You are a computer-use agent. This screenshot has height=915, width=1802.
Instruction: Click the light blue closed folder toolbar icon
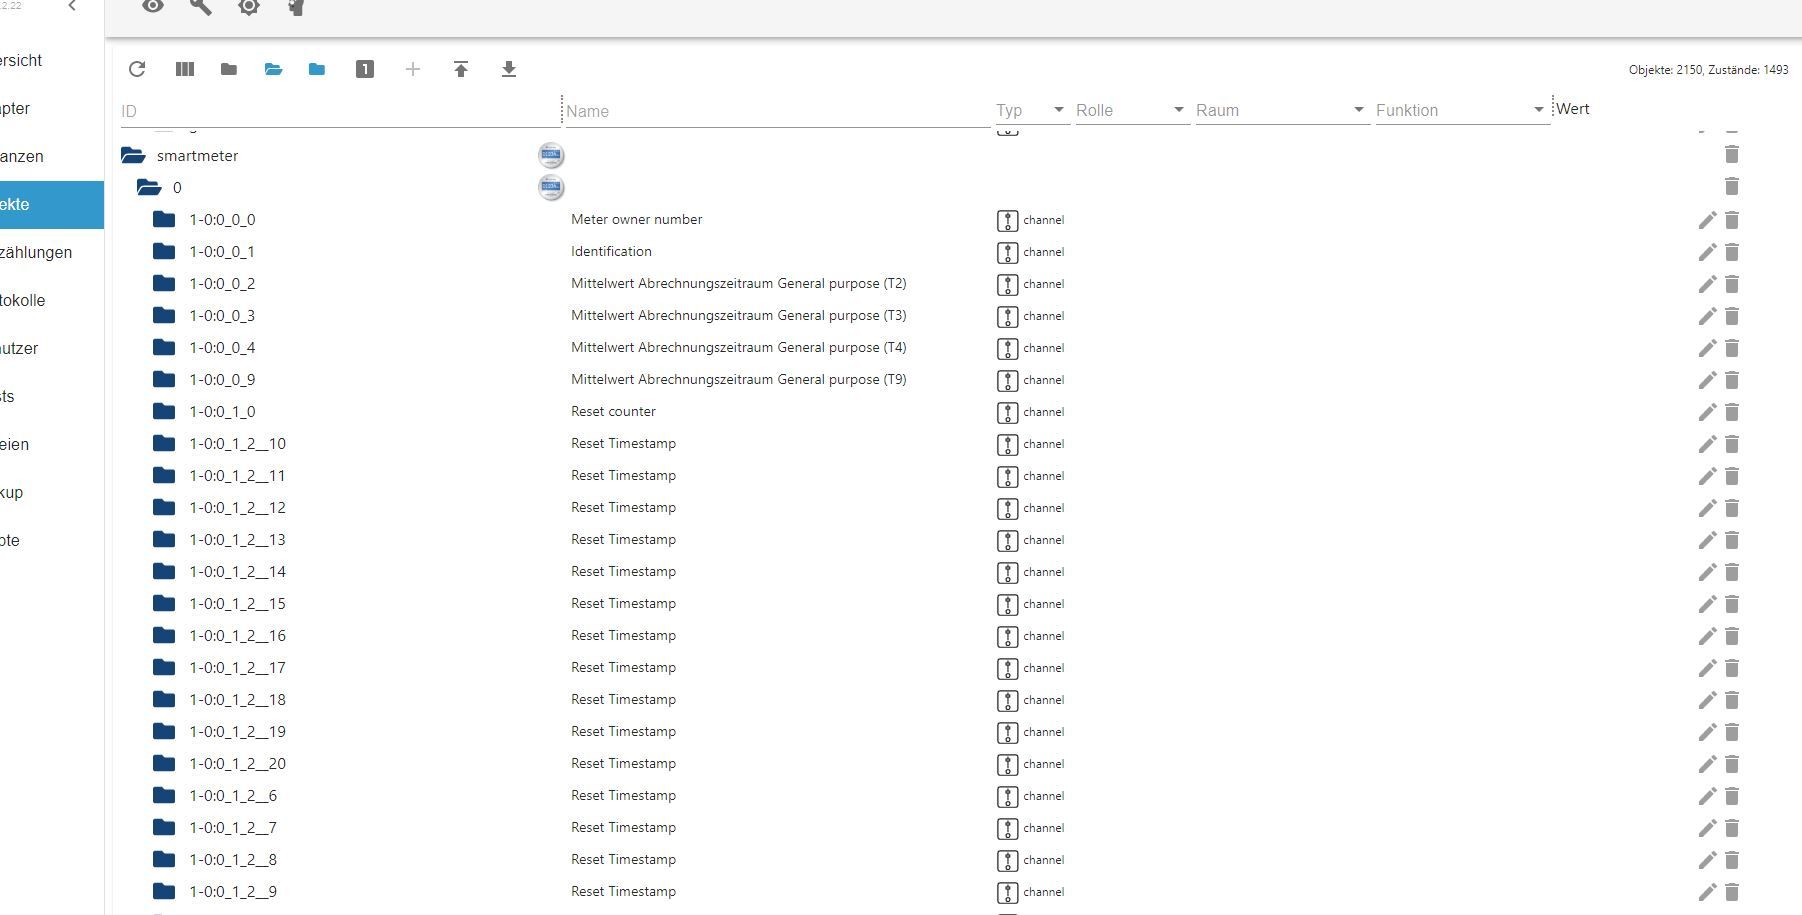tap(317, 69)
